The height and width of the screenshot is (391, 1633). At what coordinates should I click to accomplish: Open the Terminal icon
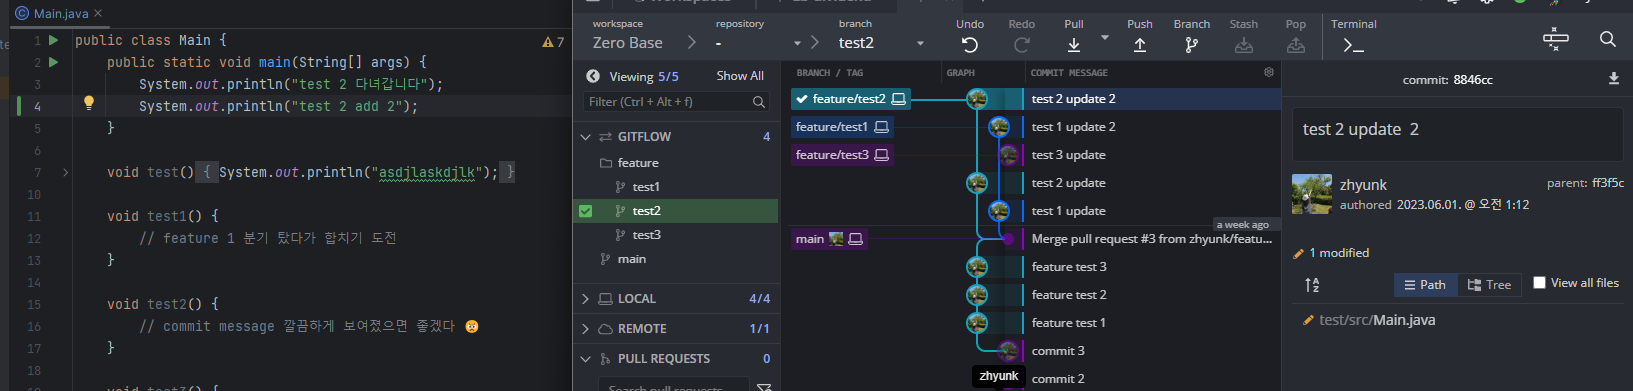click(x=1353, y=45)
